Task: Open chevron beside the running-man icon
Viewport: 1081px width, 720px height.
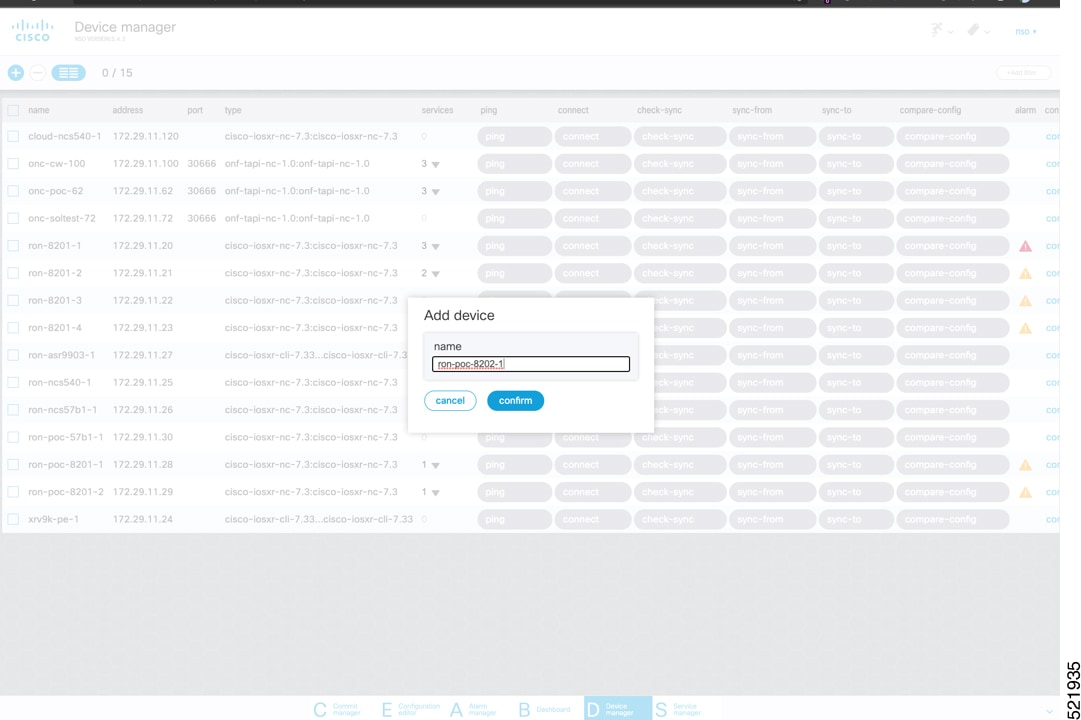Action: 951,32
